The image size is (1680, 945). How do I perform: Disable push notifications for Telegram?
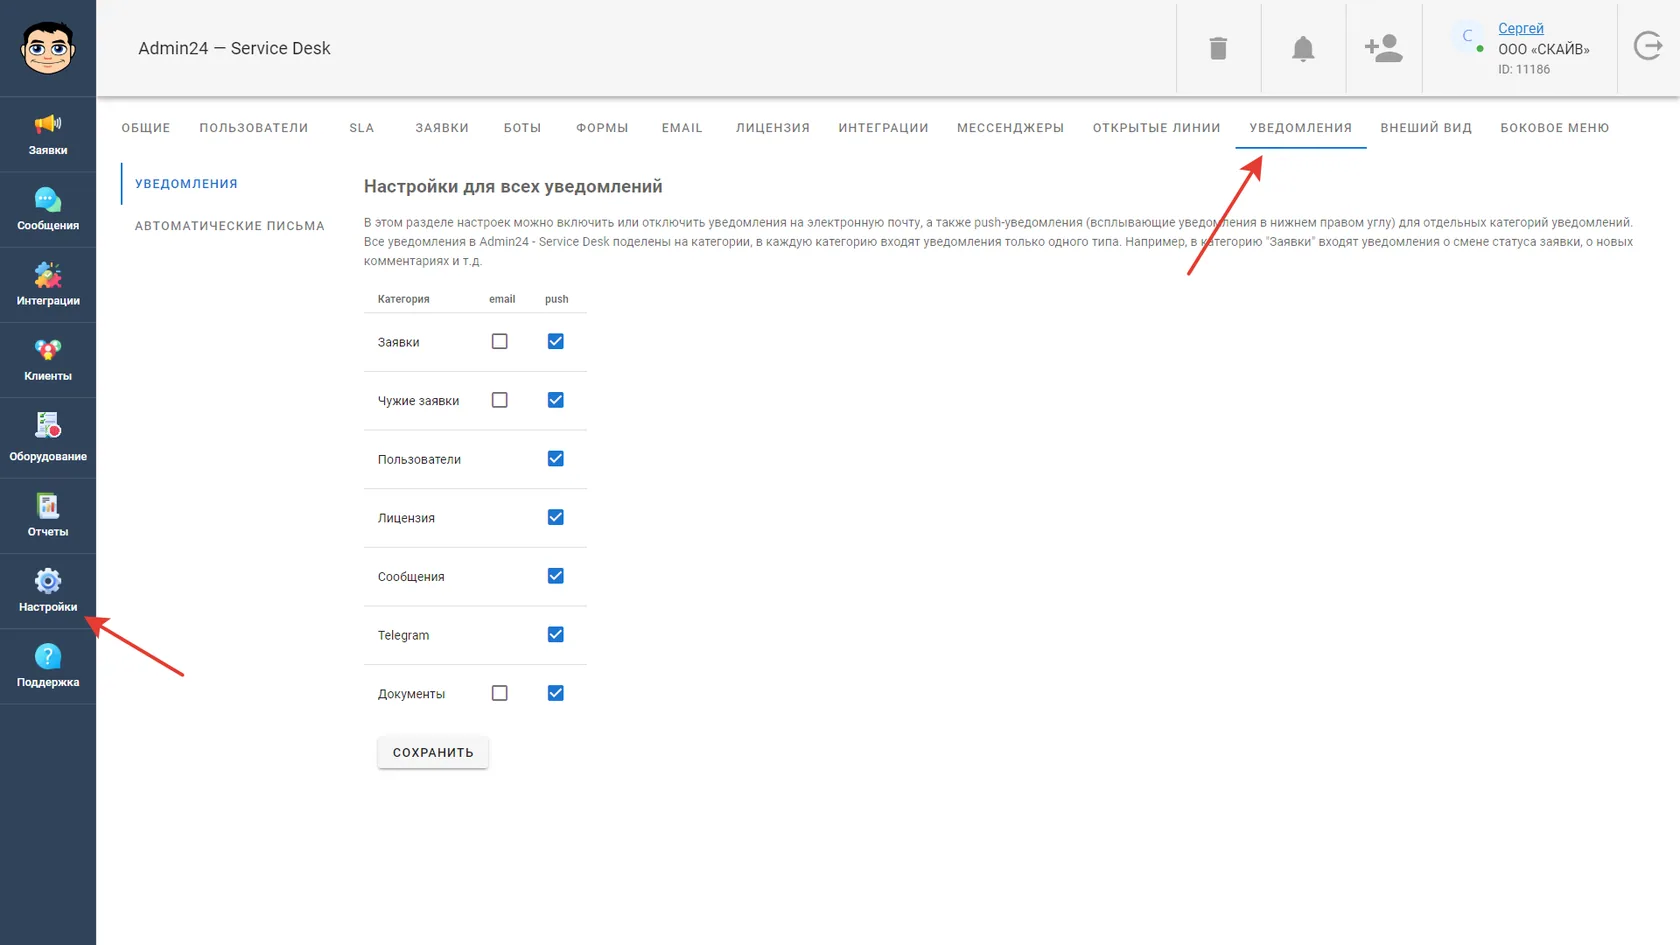click(556, 635)
